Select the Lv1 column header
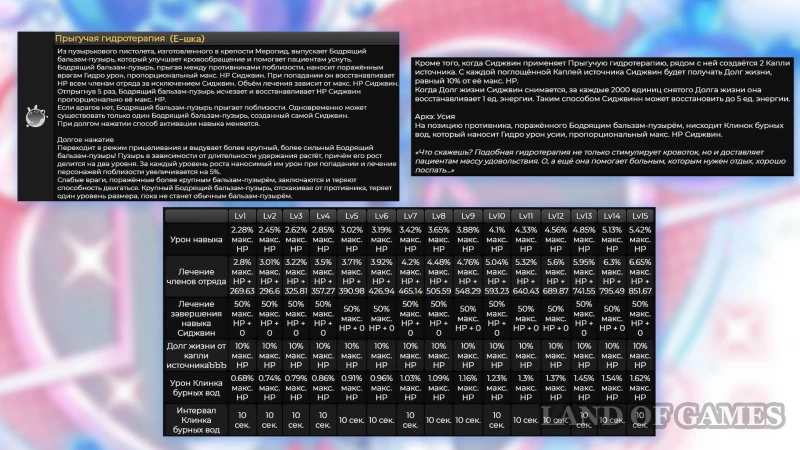Screen dimensions: 800x450 point(240,216)
